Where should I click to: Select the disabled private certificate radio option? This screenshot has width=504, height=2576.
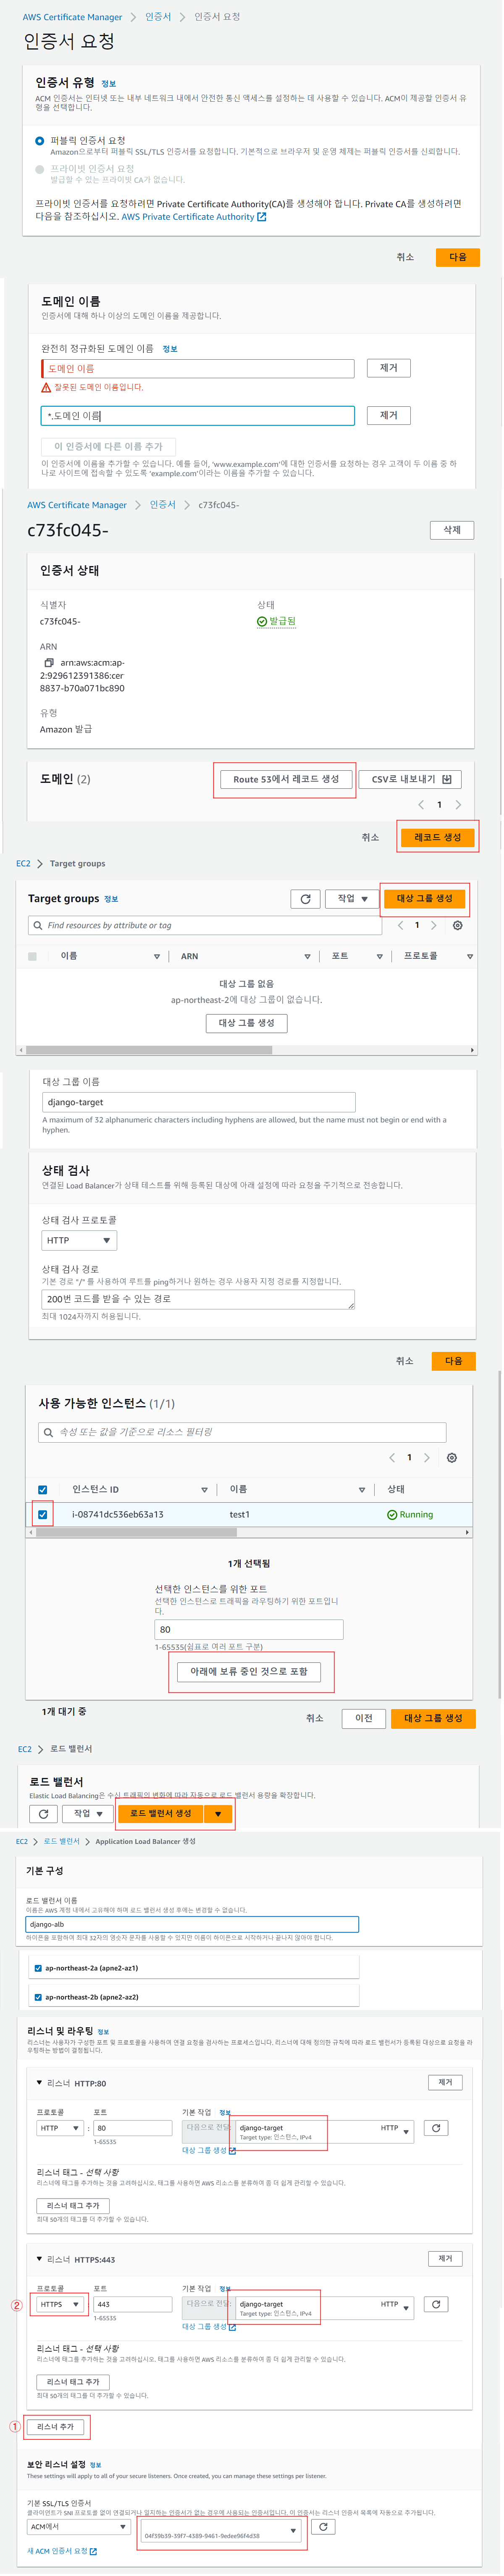[x=40, y=169]
